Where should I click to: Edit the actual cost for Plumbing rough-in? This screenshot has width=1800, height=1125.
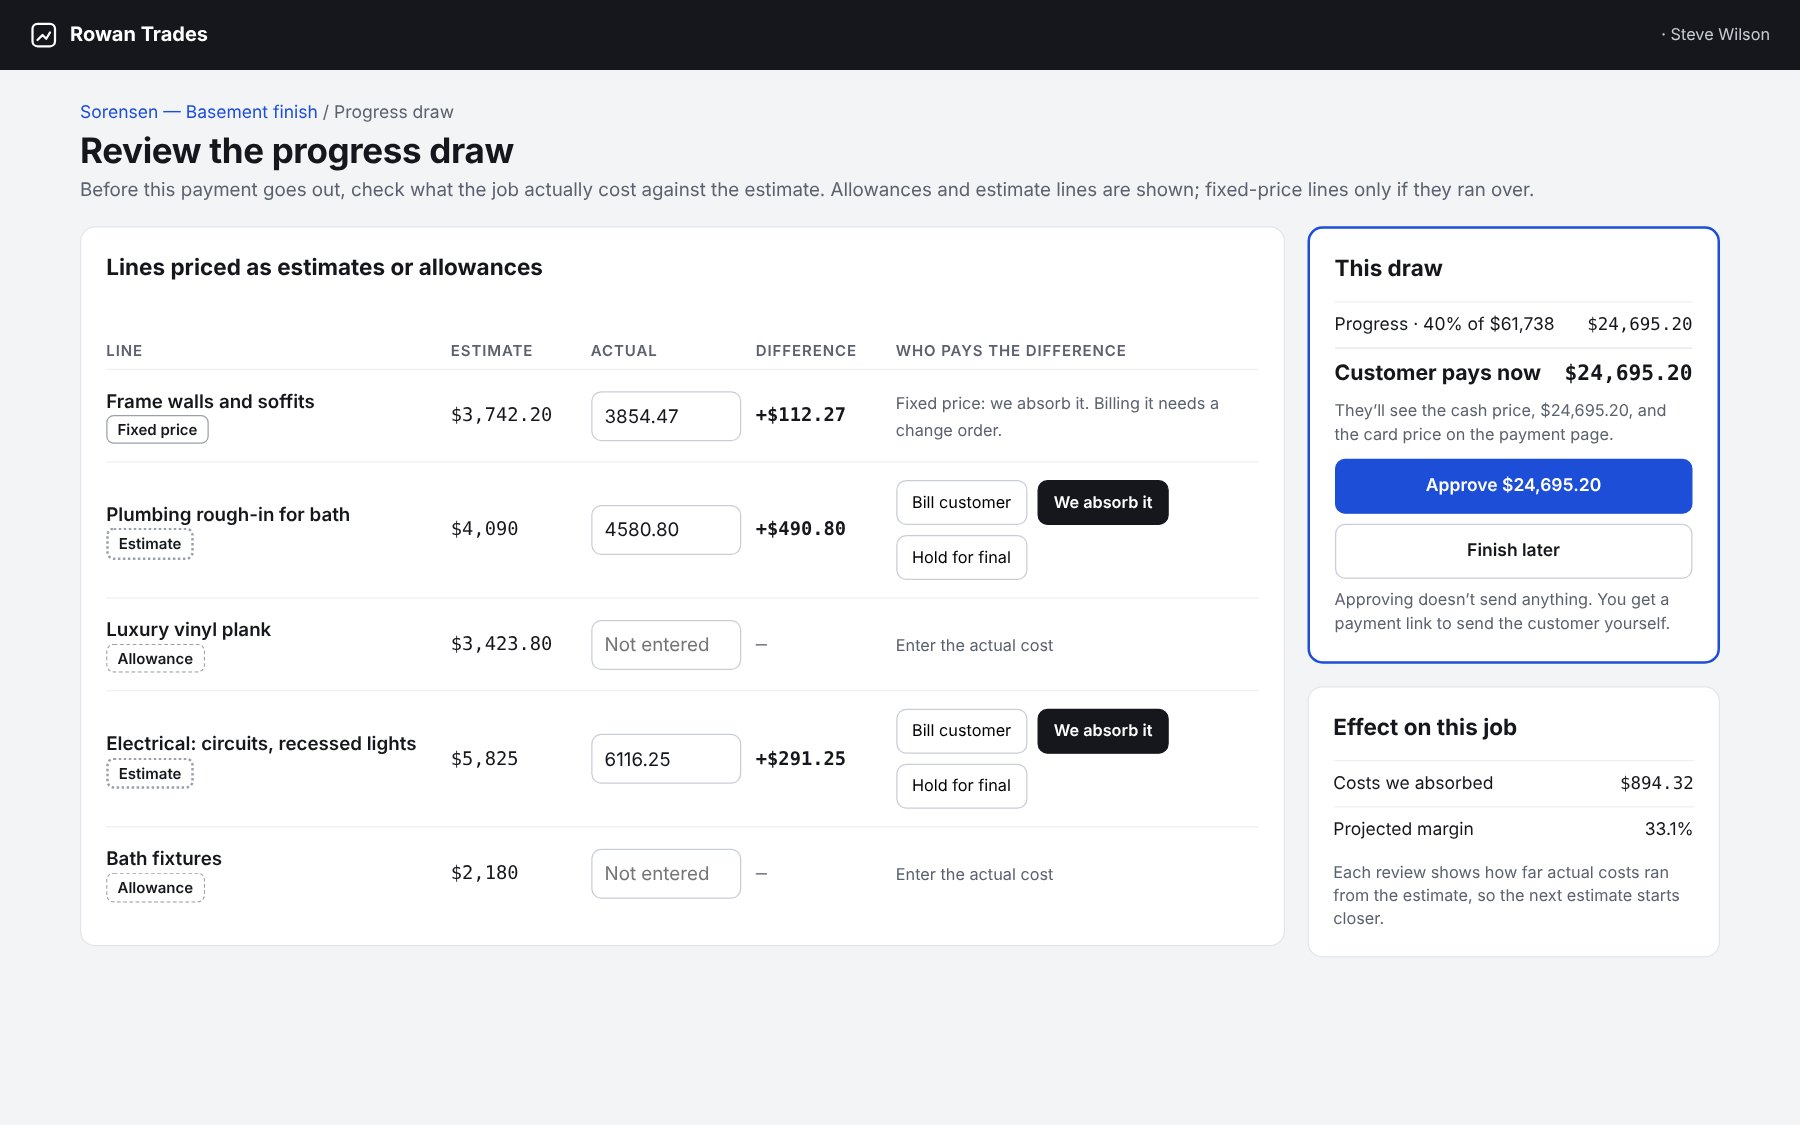(666, 530)
